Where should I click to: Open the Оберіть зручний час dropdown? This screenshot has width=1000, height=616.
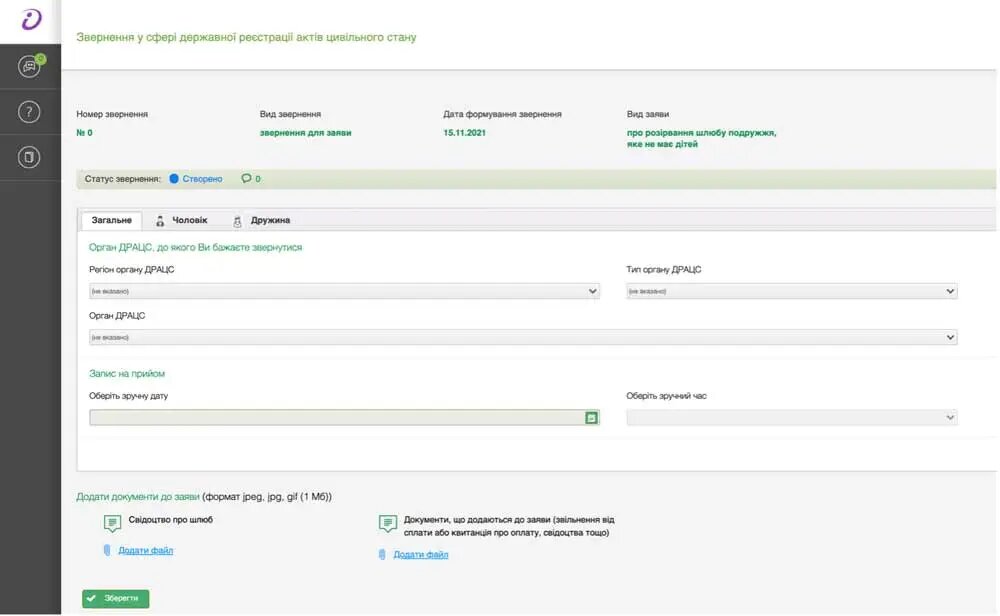[x=791, y=418]
